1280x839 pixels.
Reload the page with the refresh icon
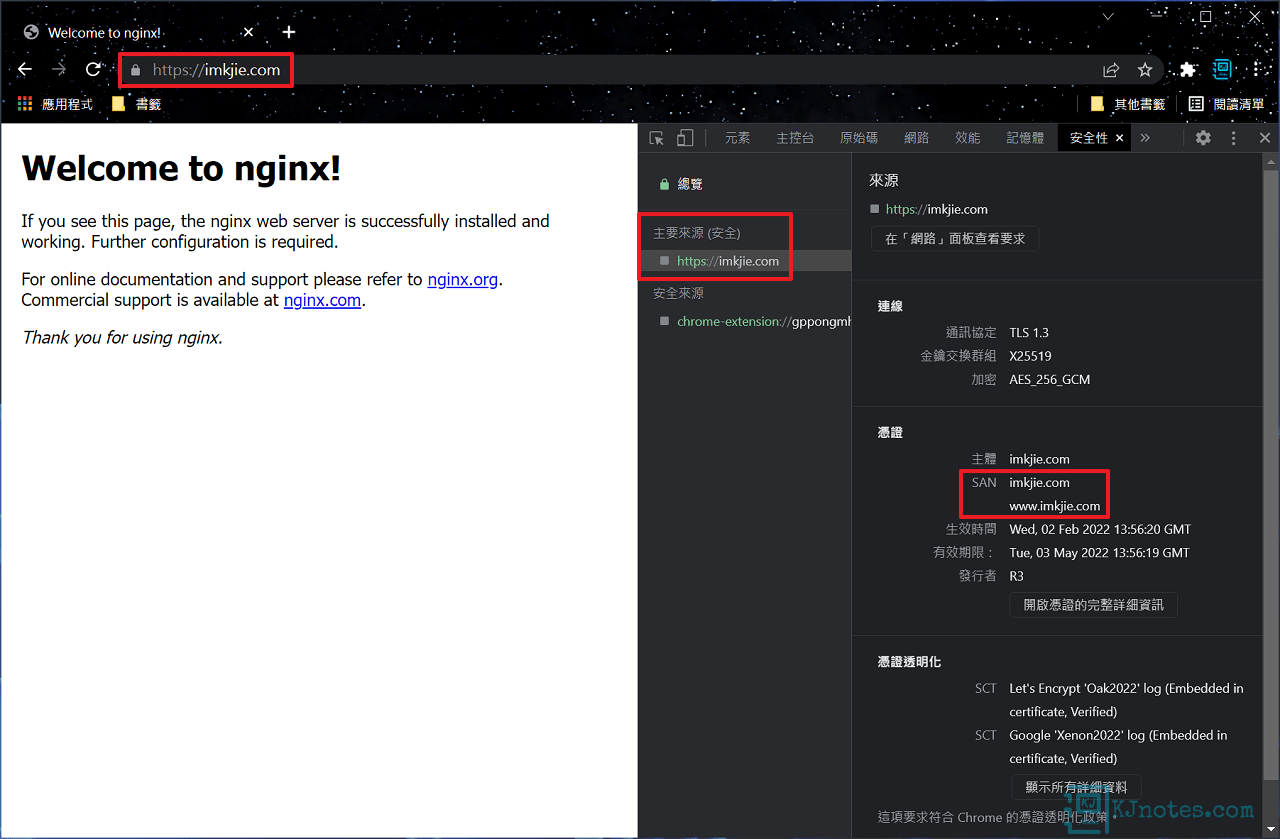93,70
